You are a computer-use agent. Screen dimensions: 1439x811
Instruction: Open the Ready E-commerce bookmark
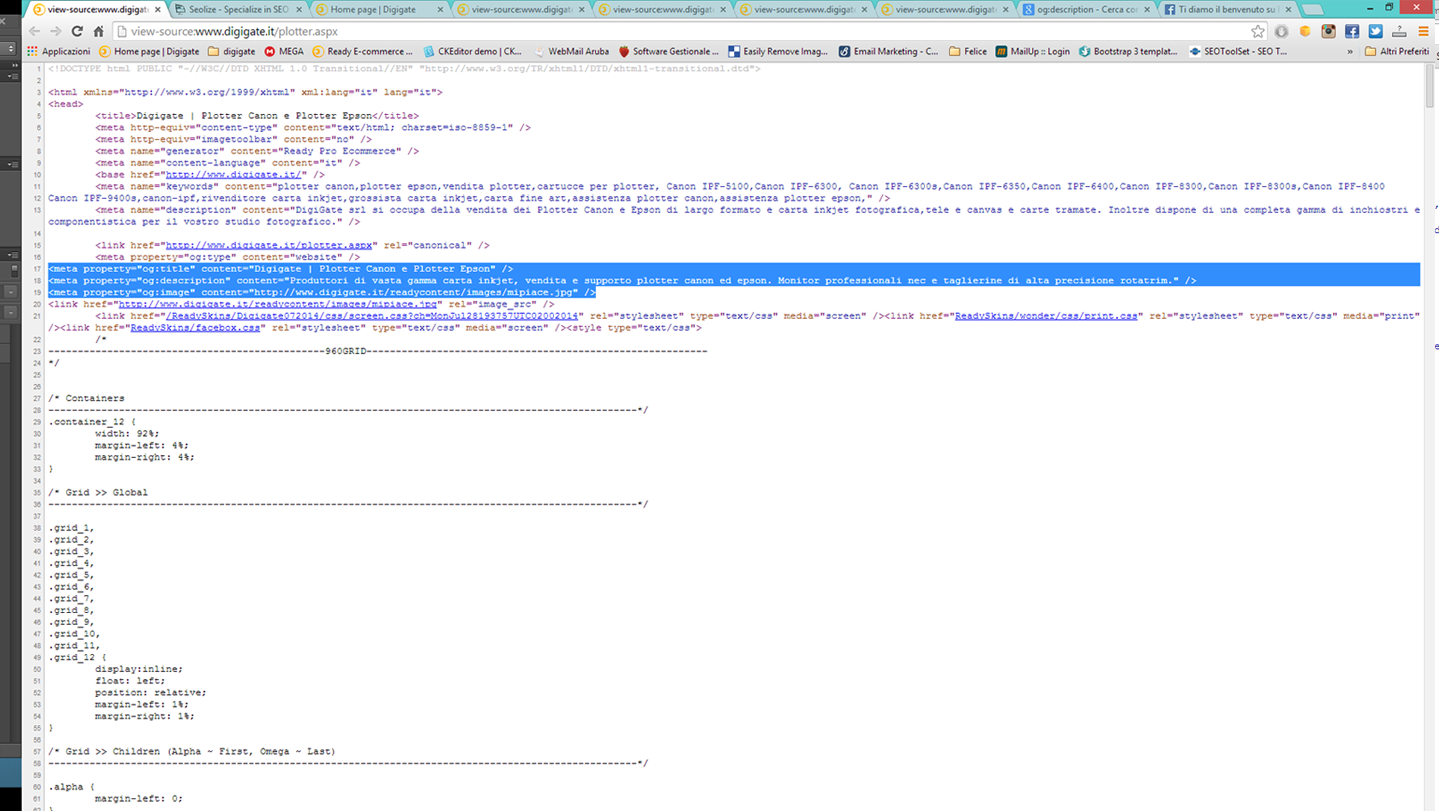click(x=362, y=51)
